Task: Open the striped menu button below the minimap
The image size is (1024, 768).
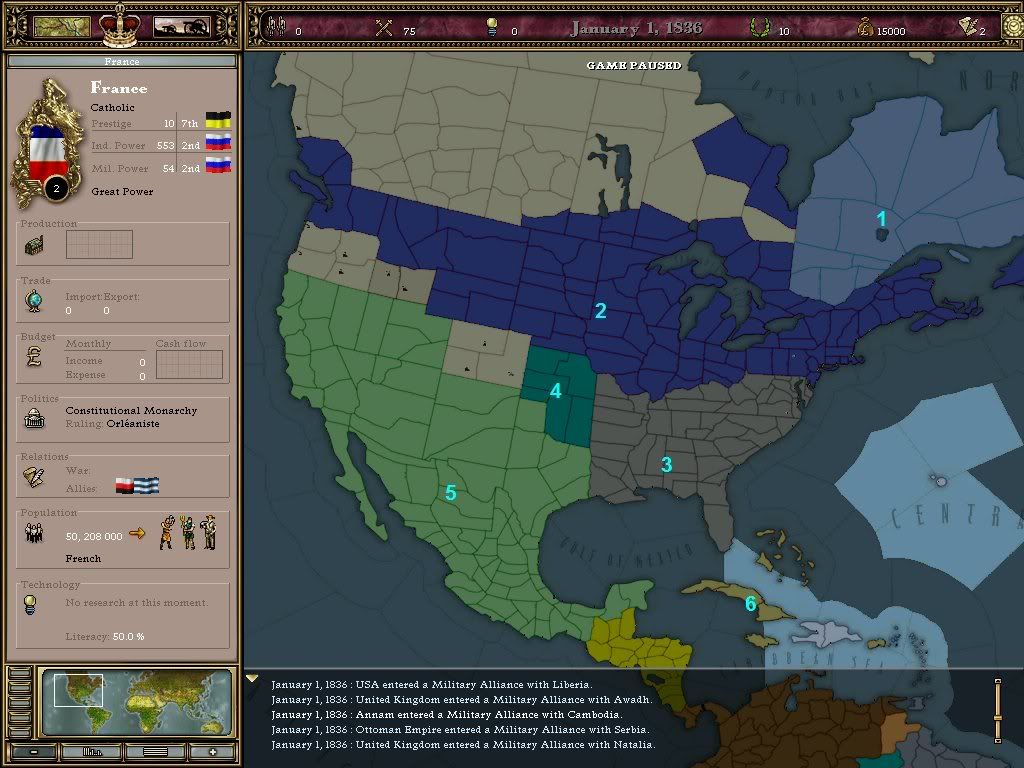Action: 155,752
